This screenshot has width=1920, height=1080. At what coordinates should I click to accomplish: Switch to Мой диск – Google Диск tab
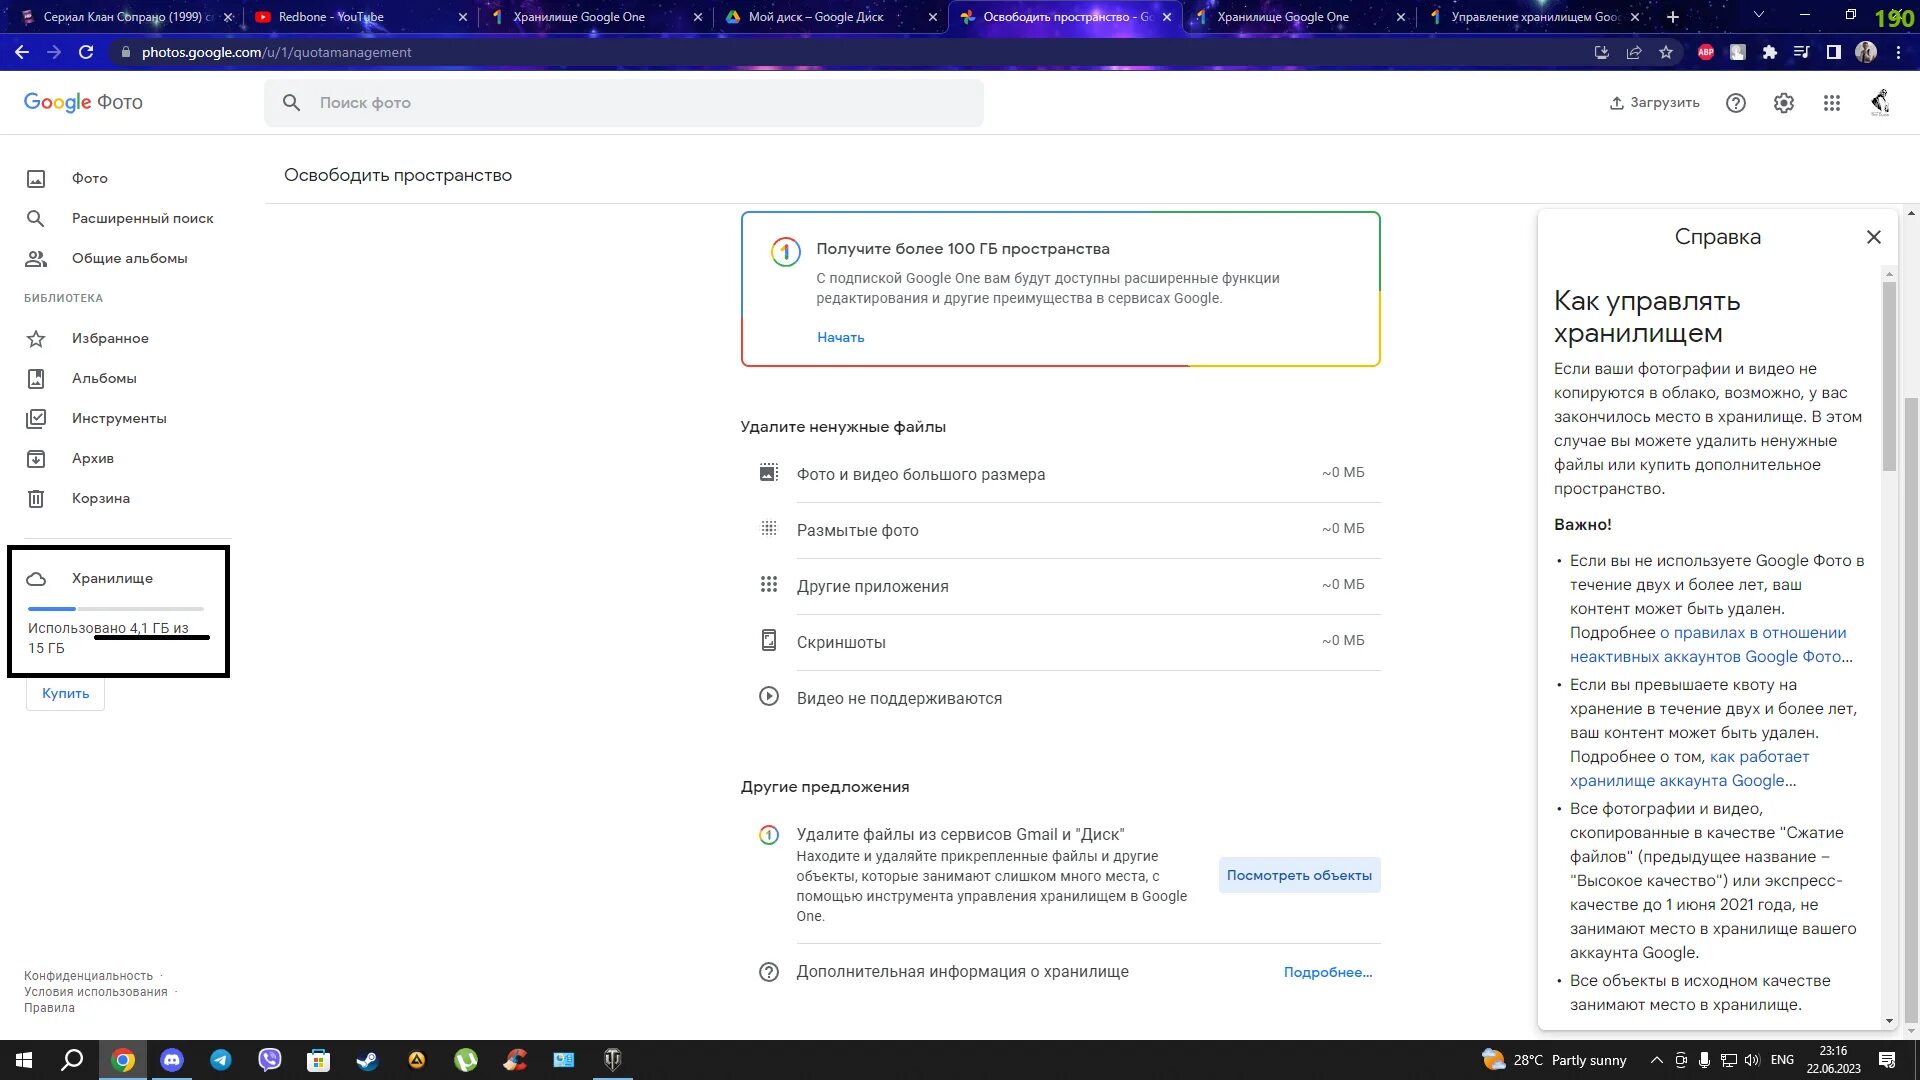pyautogui.click(x=830, y=17)
